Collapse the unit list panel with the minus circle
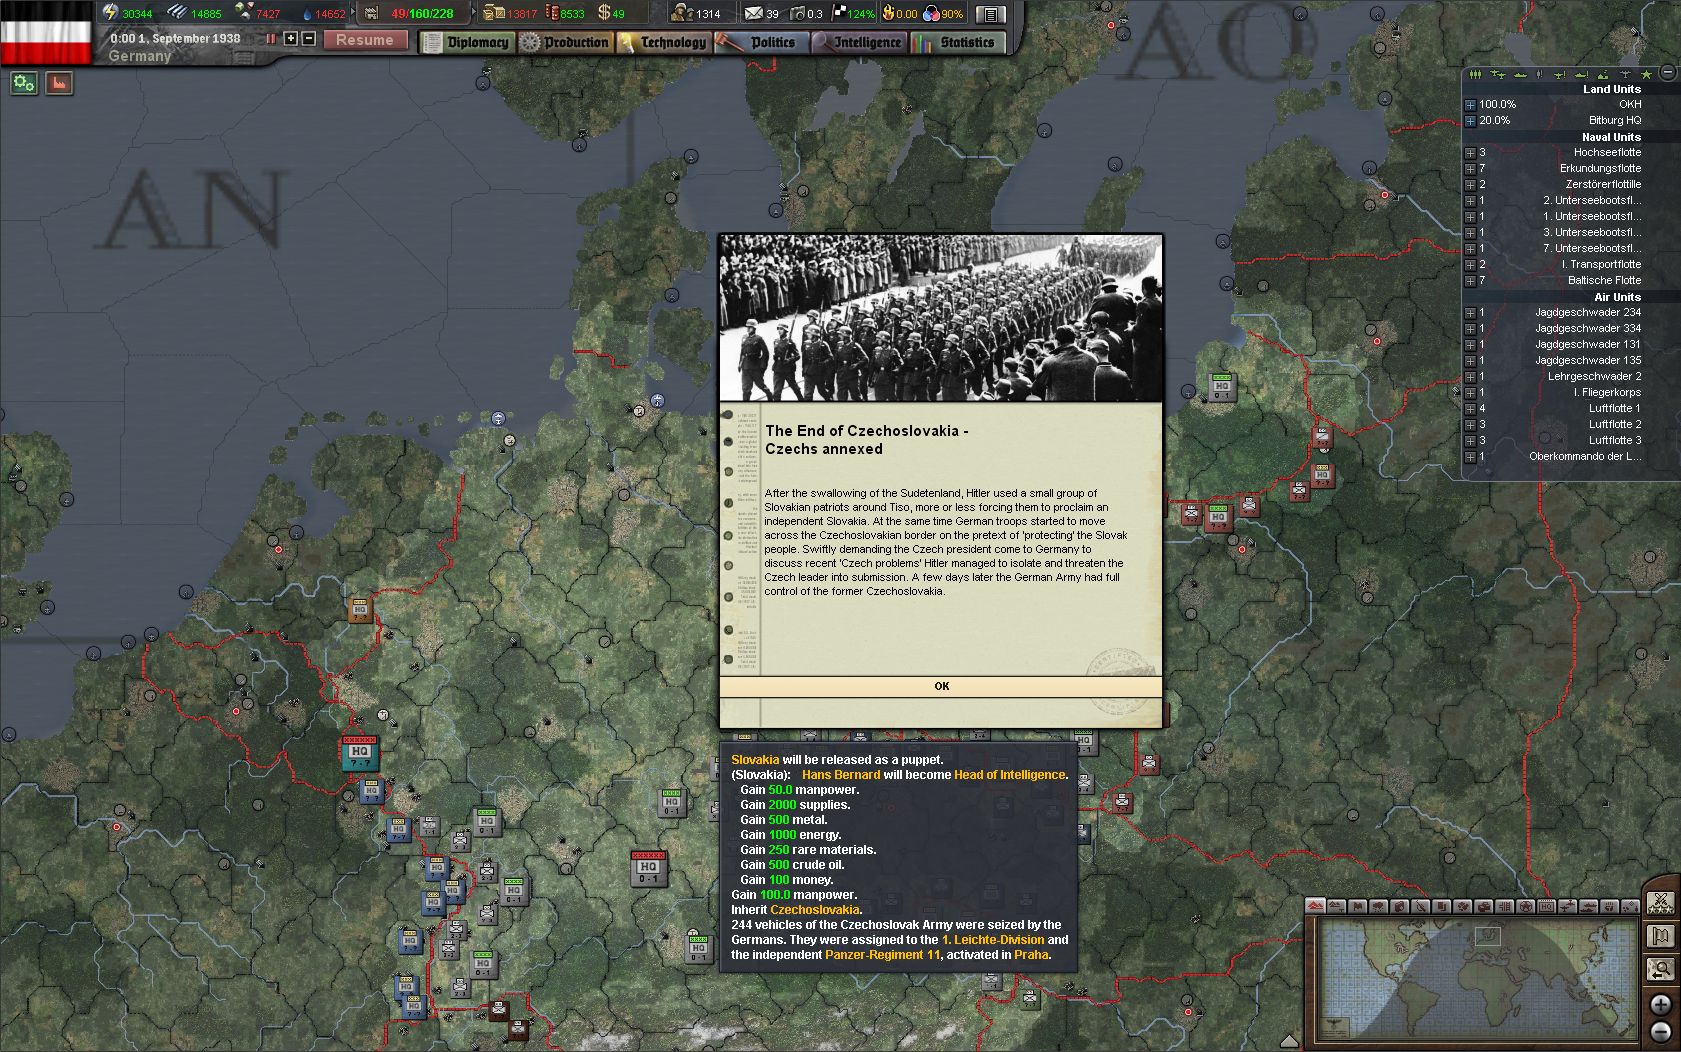This screenshot has width=1681, height=1052. click(1667, 73)
